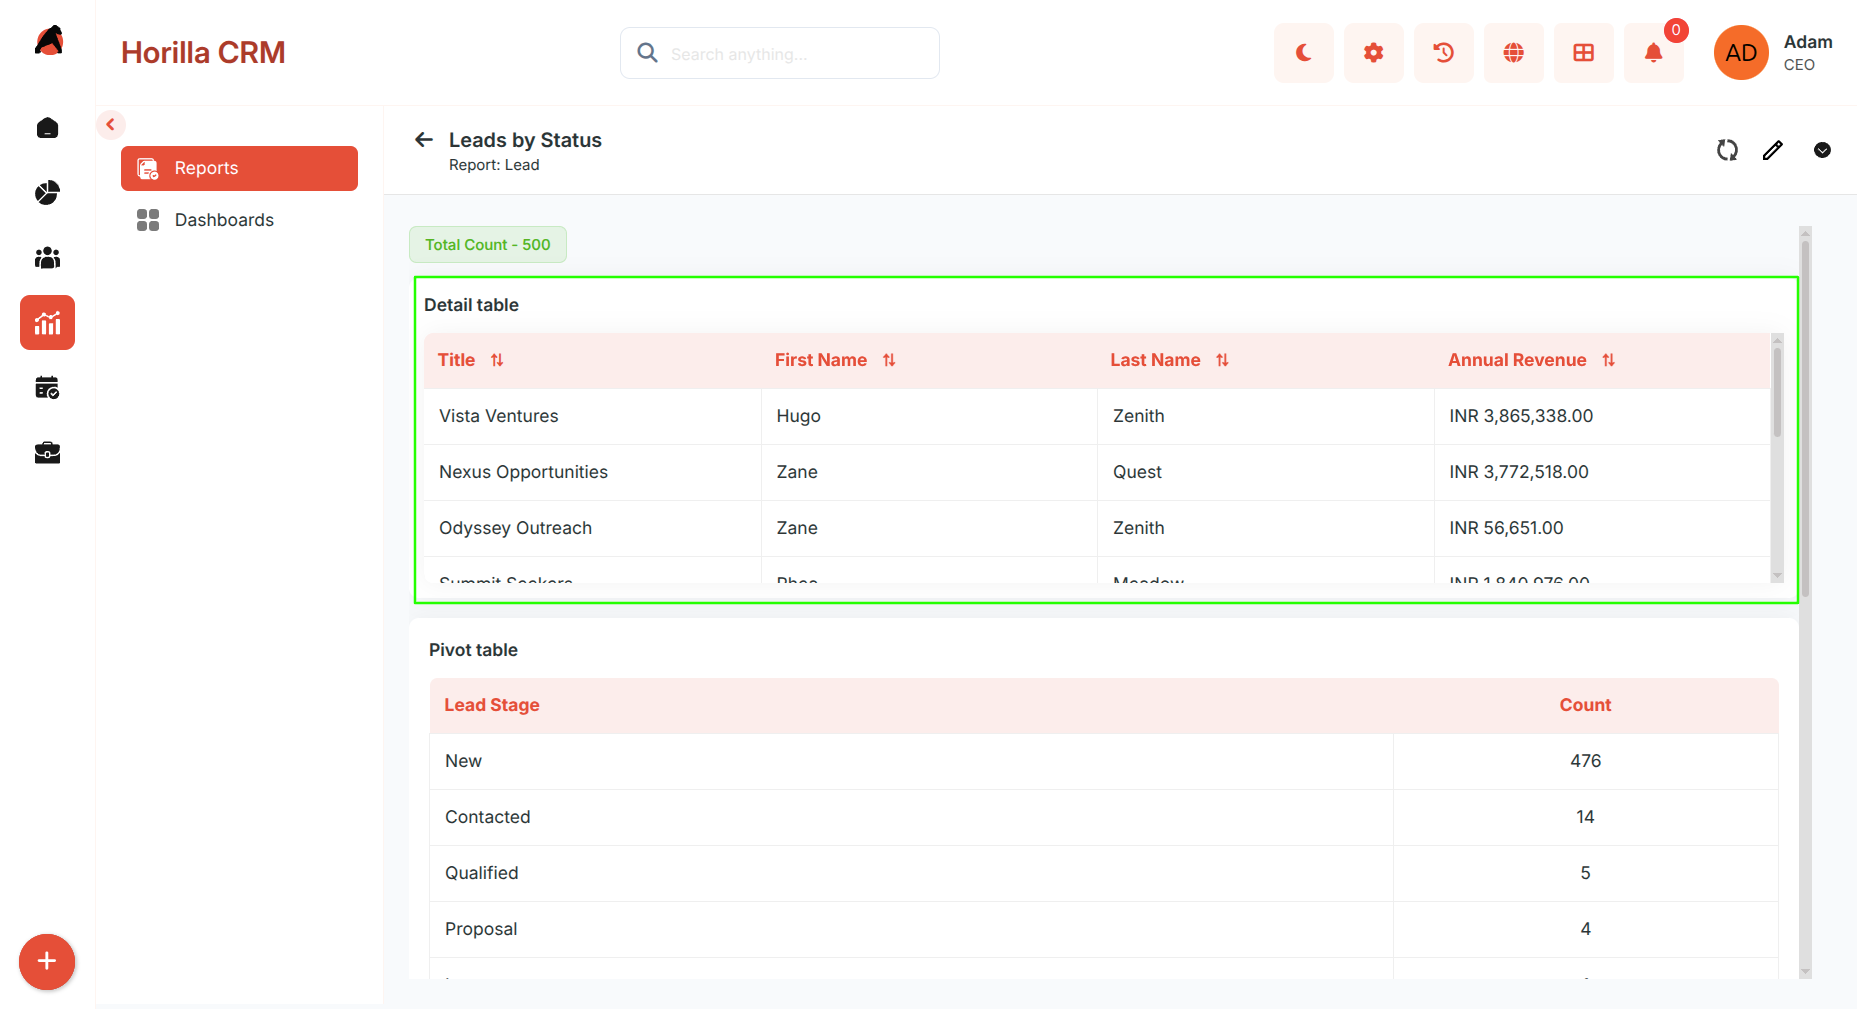Select the Odyssey Outreach cell
This screenshot has height=1009, width=1857.
[592, 528]
